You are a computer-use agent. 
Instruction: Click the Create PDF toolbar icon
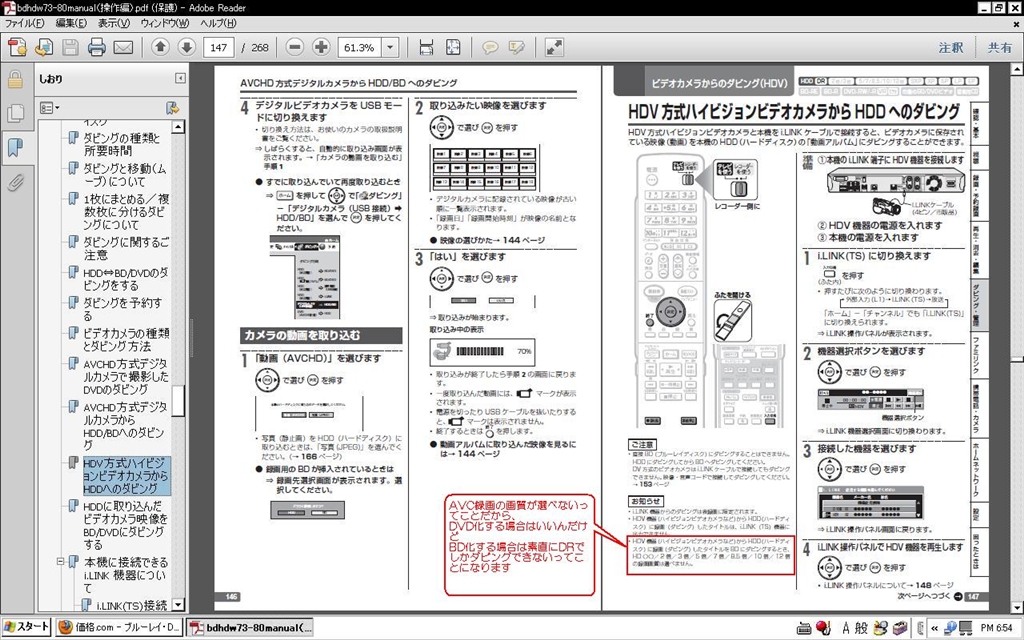point(18,48)
